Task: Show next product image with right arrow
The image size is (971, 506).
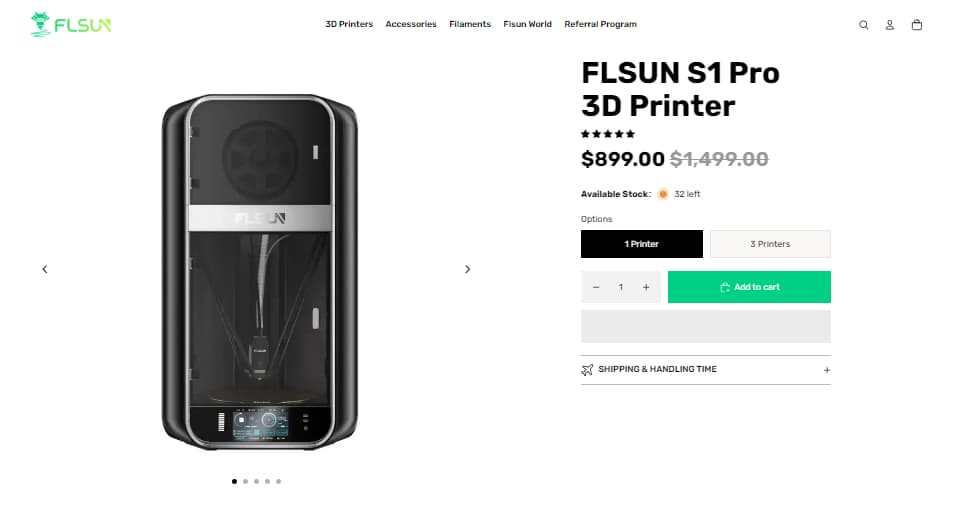Action: click(x=467, y=269)
